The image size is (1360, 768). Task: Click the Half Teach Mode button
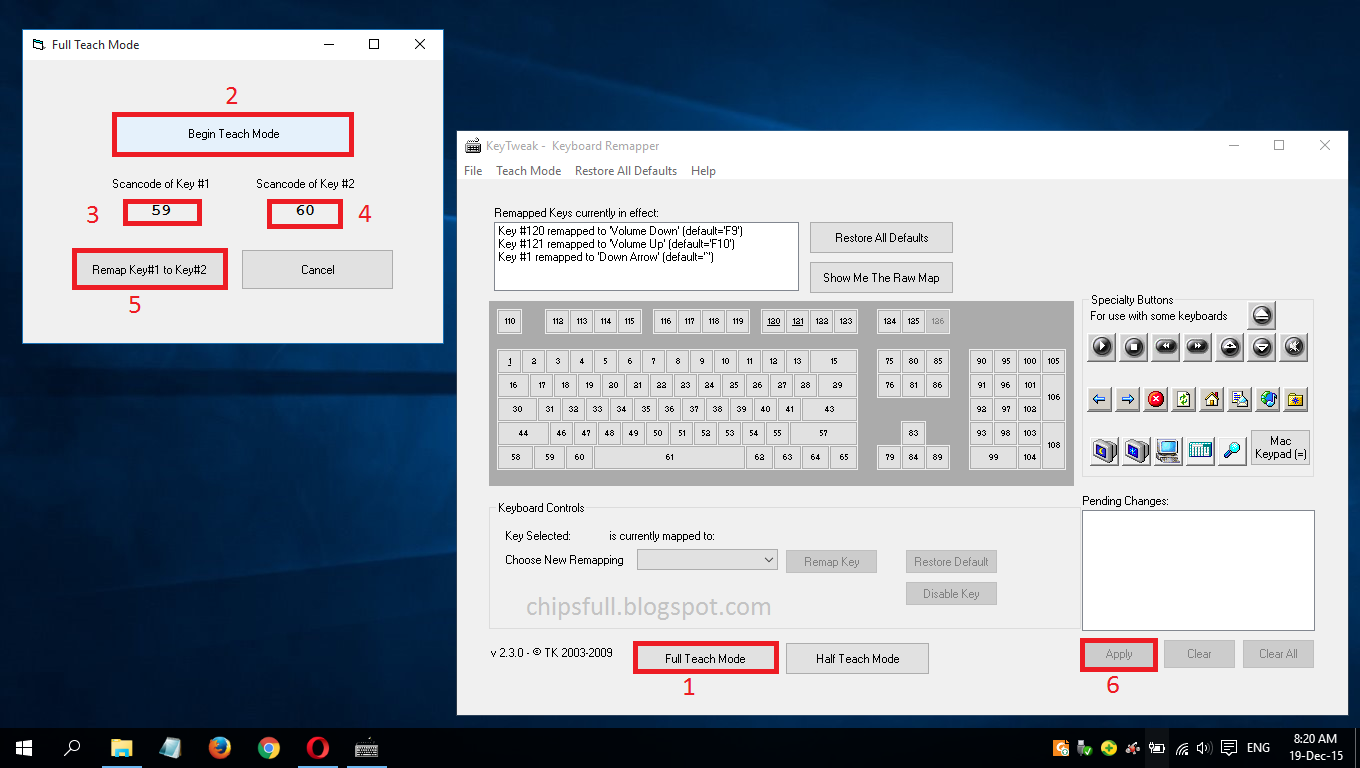(x=857, y=658)
